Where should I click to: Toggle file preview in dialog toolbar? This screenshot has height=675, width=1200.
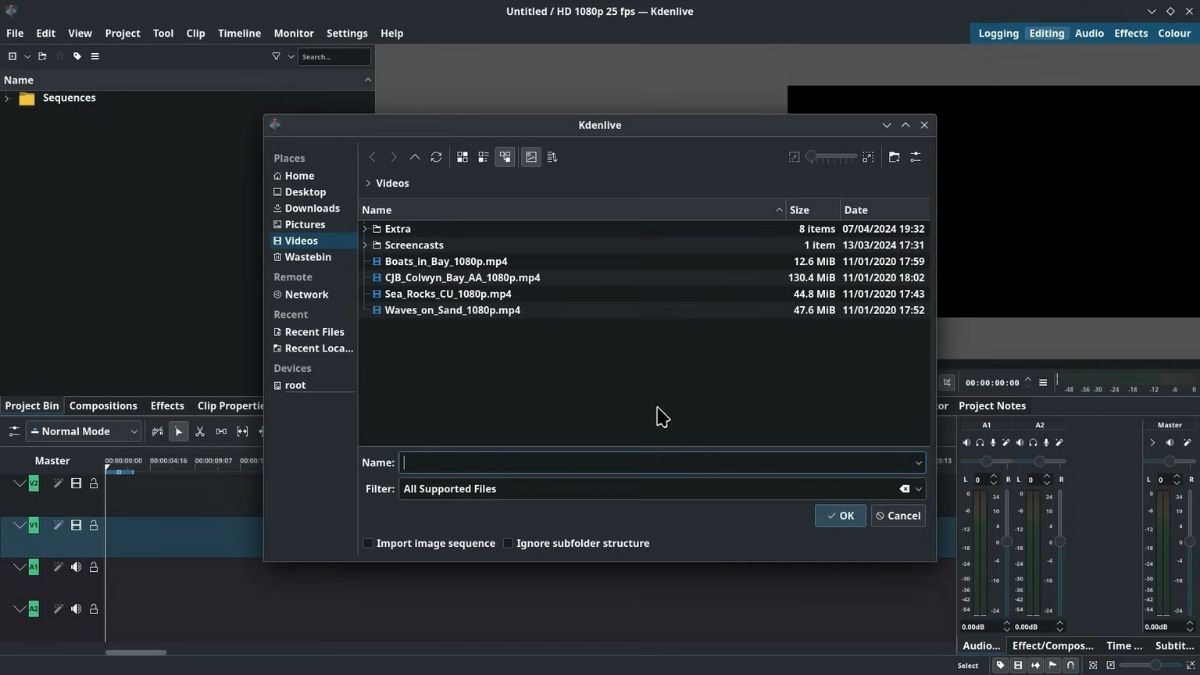(531, 157)
